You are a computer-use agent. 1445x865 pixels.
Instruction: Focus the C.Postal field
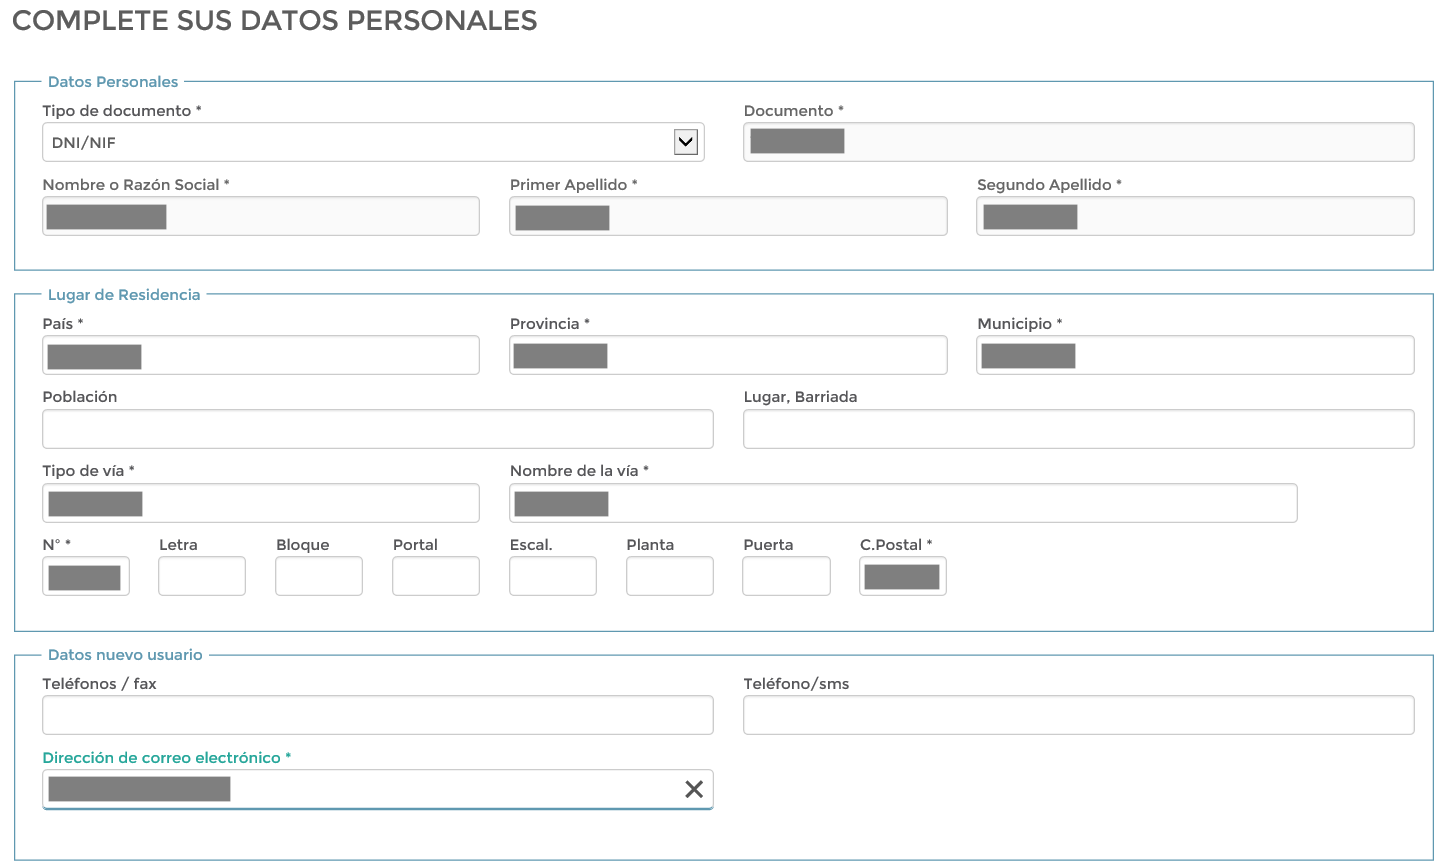(903, 576)
